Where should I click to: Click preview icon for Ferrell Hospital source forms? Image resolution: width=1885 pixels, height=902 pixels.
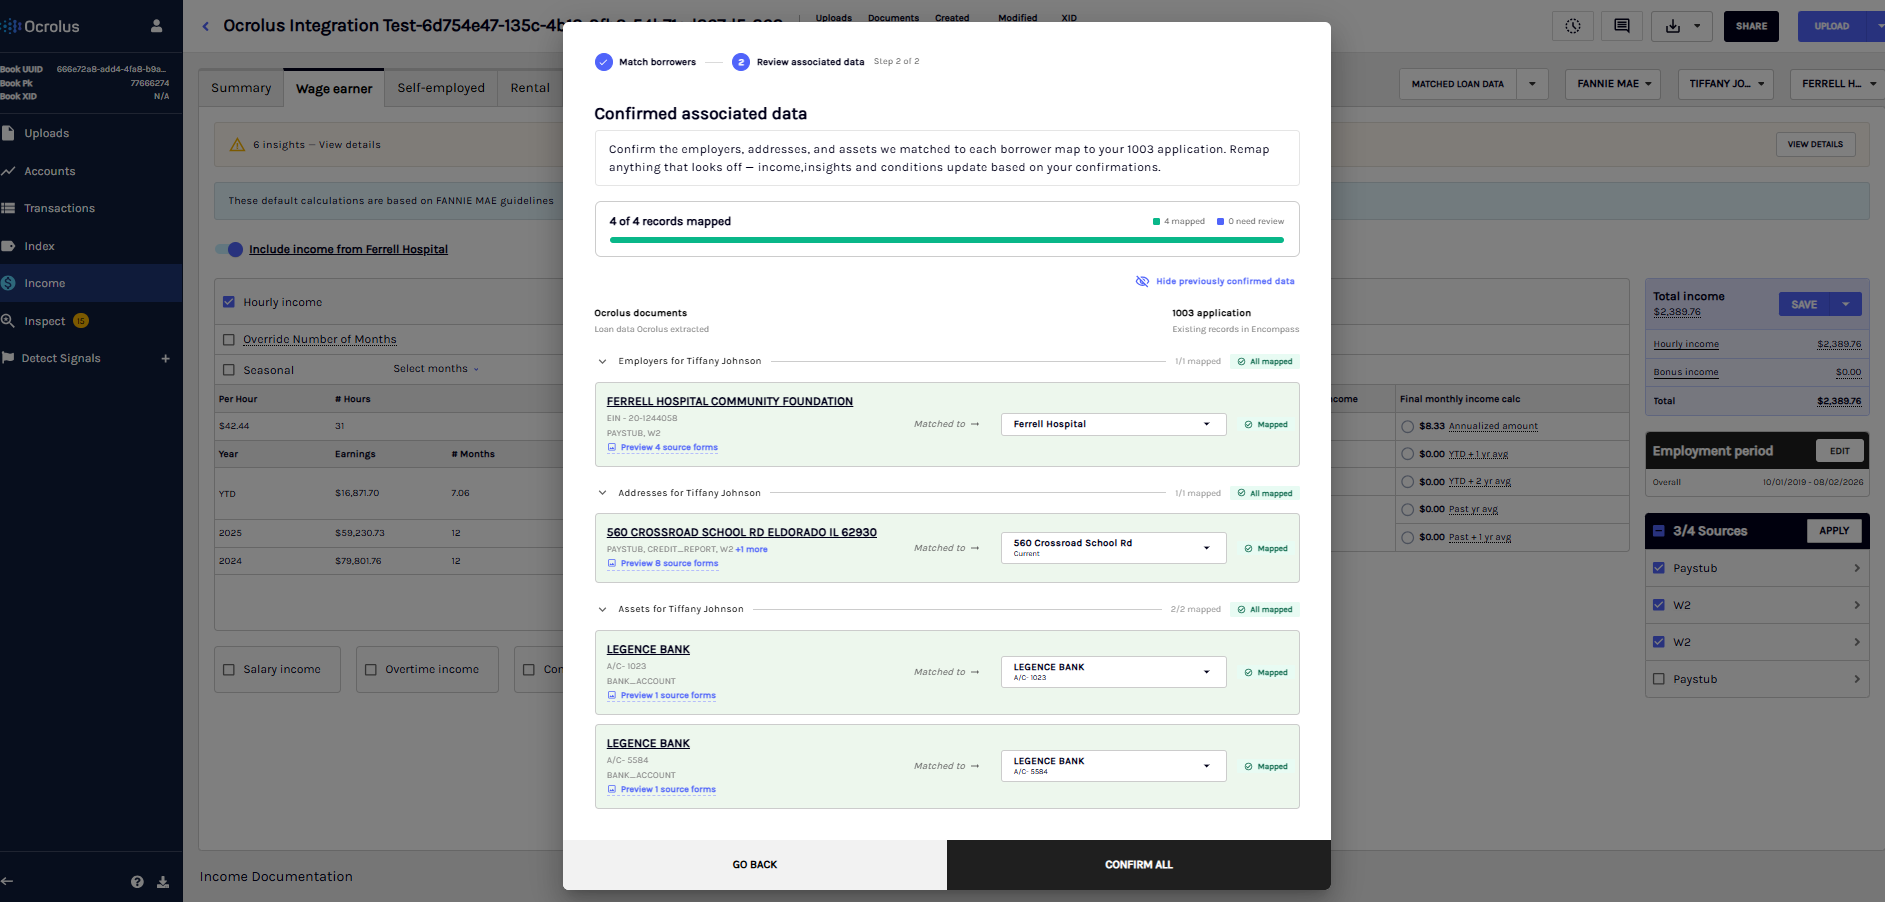[x=612, y=448]
